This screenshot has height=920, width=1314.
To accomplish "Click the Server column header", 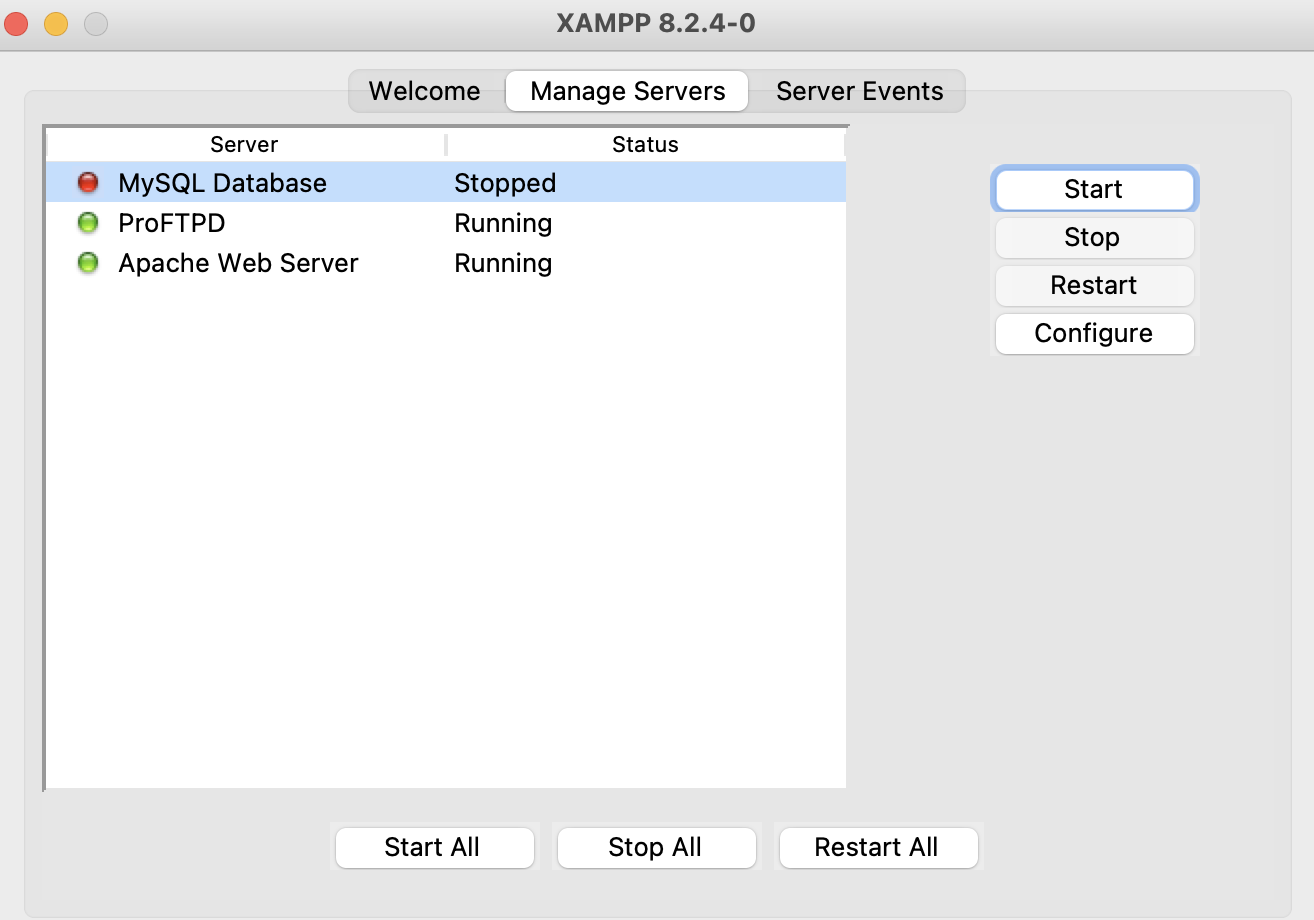I will [245, 145].
